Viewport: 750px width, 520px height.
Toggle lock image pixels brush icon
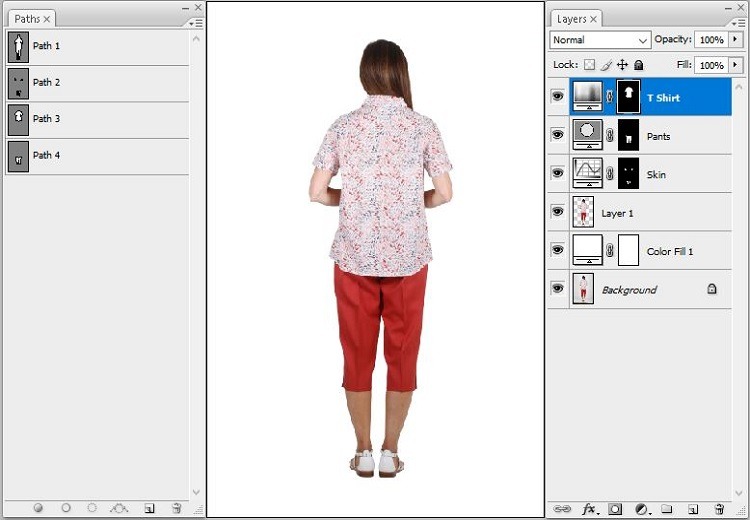point(607,65)
